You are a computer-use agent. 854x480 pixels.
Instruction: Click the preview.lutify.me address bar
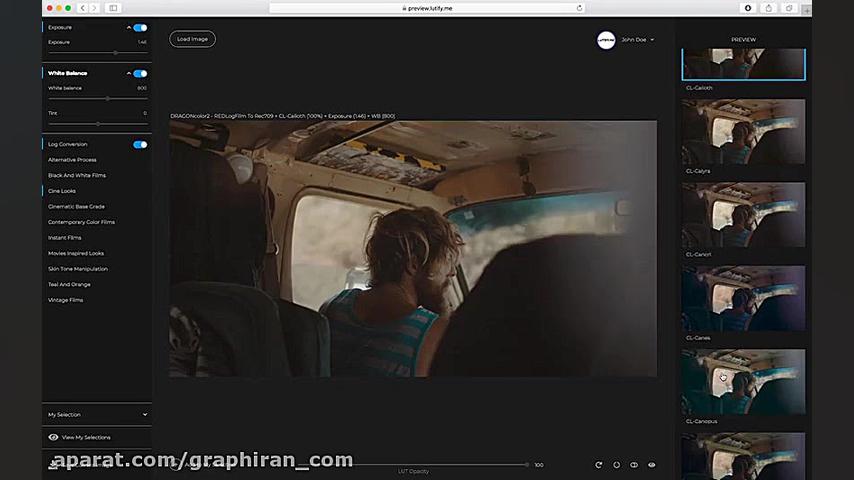pyautogui.click(x=427, y=8)
